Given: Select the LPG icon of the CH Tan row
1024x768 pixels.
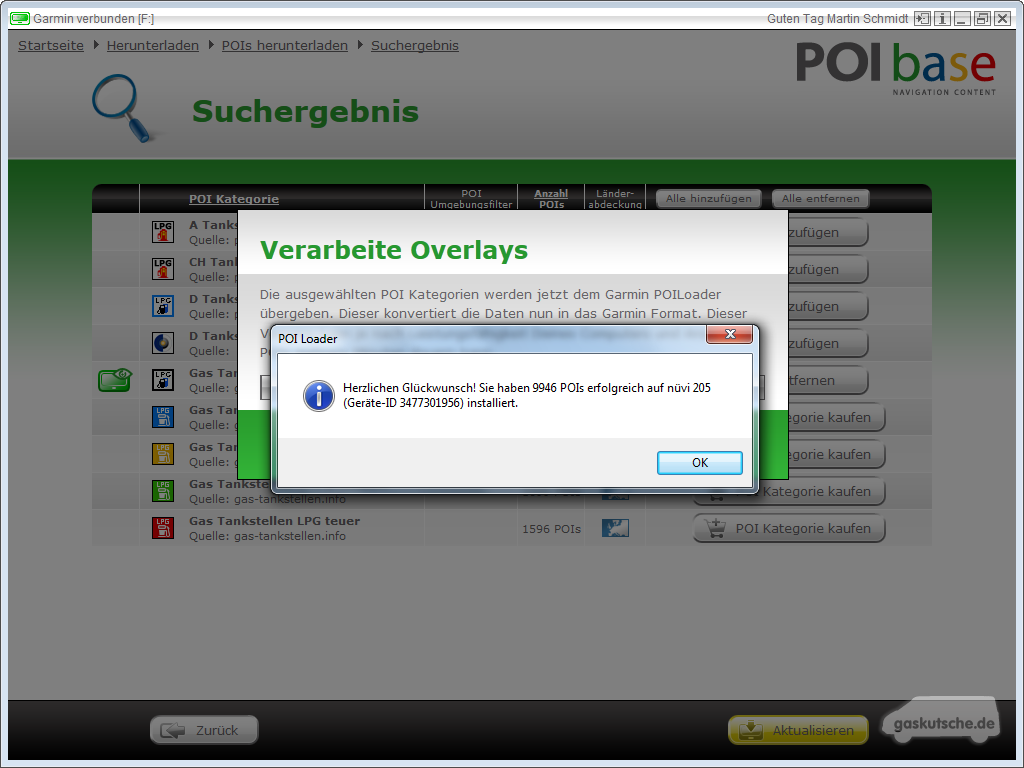Looking at the screenshot, I should pyautogui.click(x=163, y=268).
